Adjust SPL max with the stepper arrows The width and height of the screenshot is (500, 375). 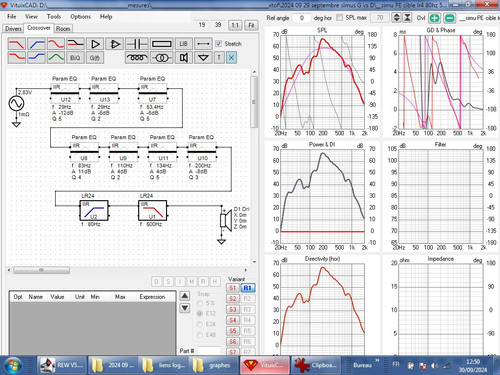click(396, 18)
